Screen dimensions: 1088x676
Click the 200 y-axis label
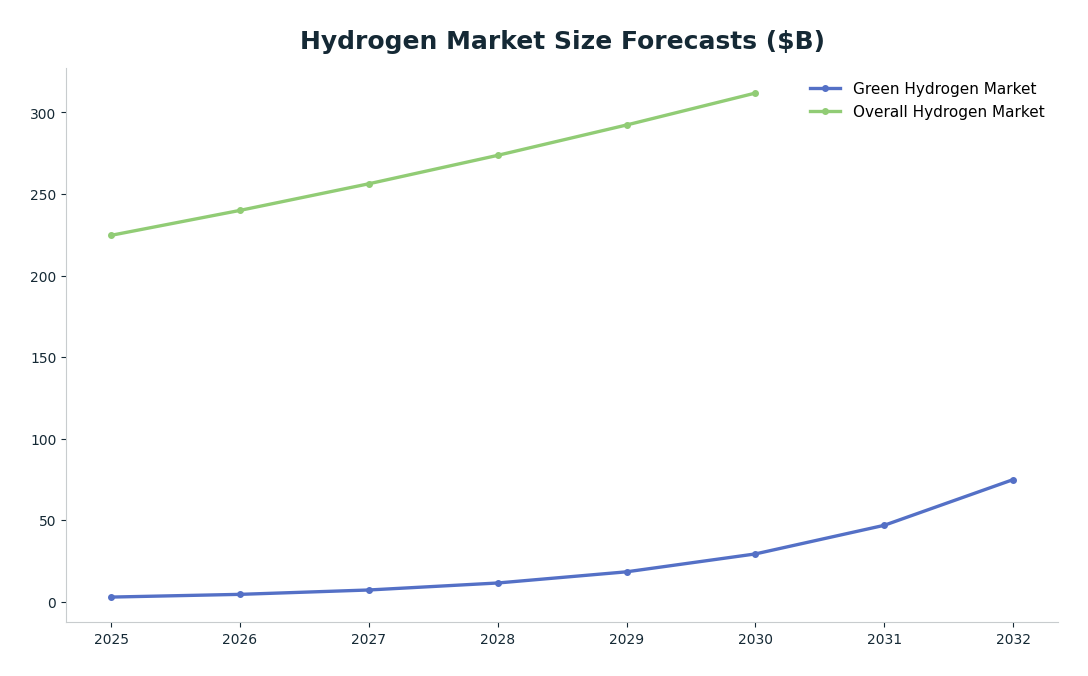(44, 277)
